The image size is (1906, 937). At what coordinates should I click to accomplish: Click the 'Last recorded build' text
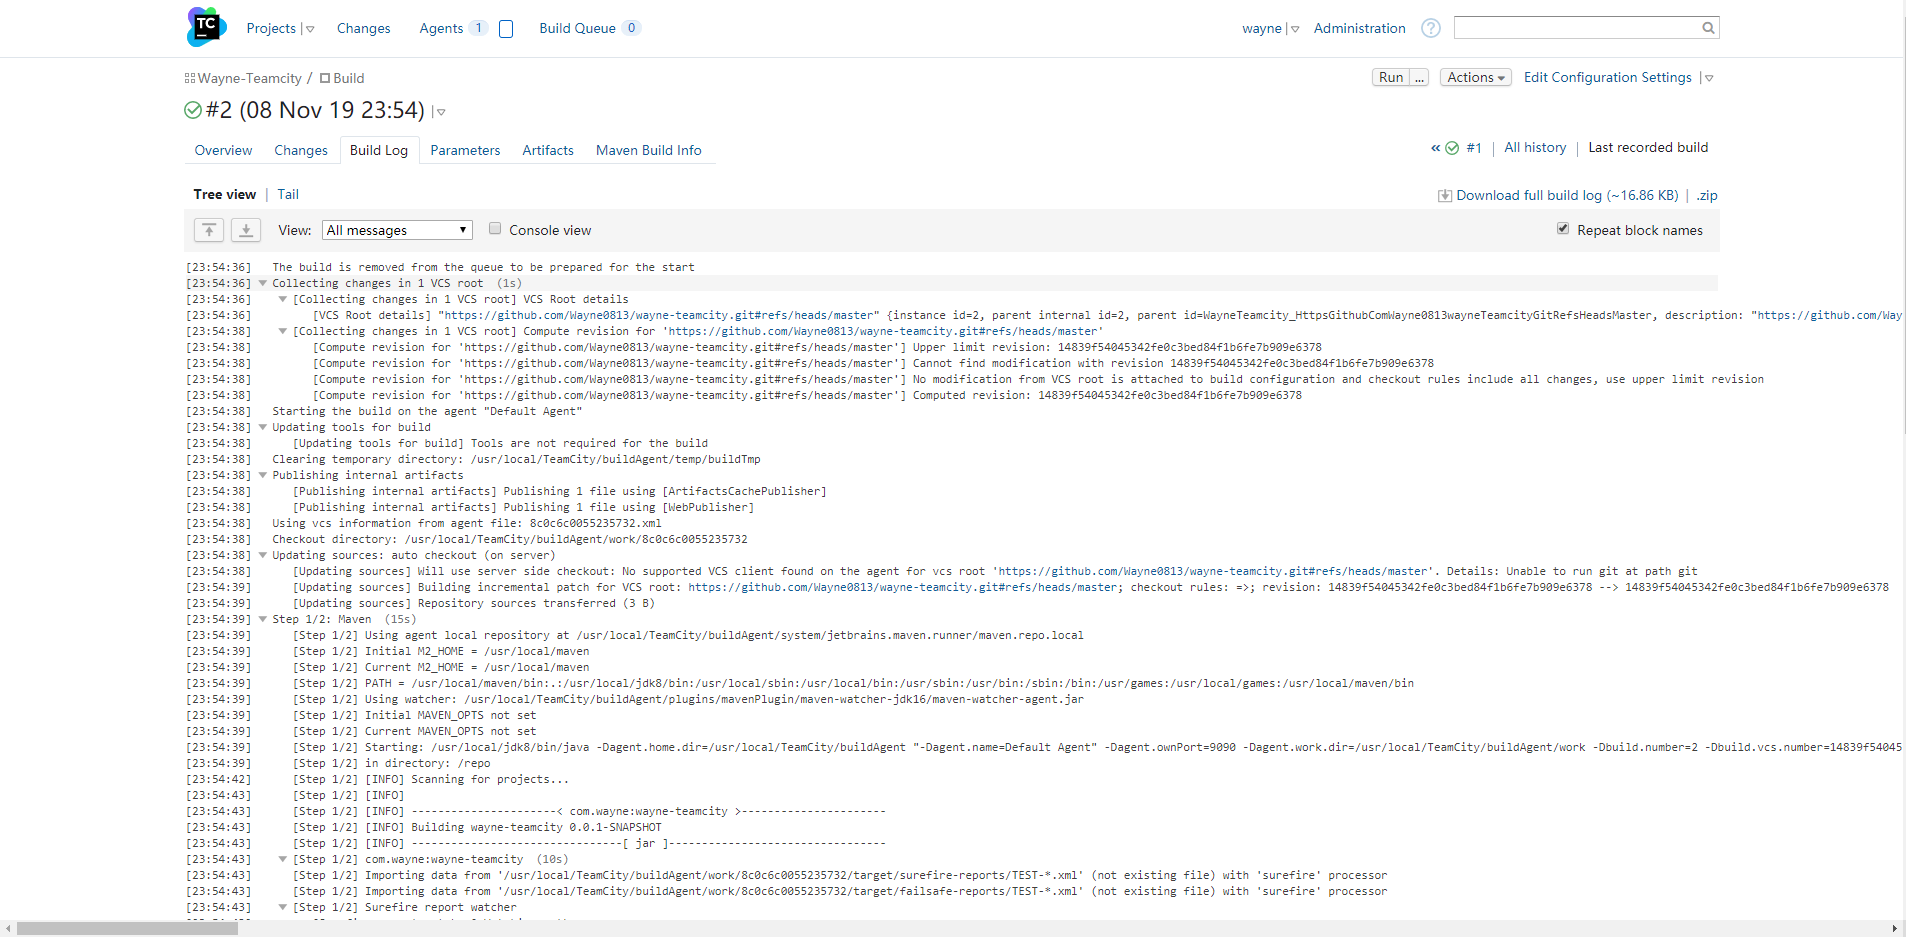click(1648, 147)
